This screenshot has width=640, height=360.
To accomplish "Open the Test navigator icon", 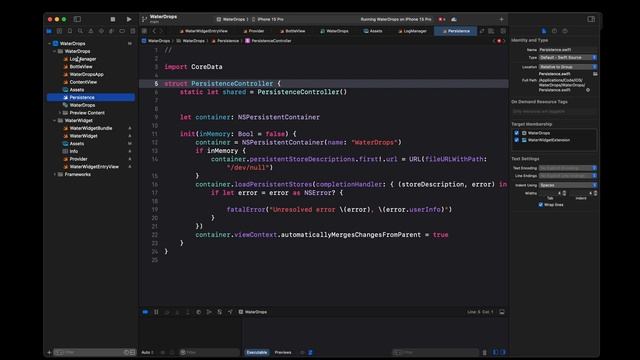I will pyautogui.click(x=101, y=31).
